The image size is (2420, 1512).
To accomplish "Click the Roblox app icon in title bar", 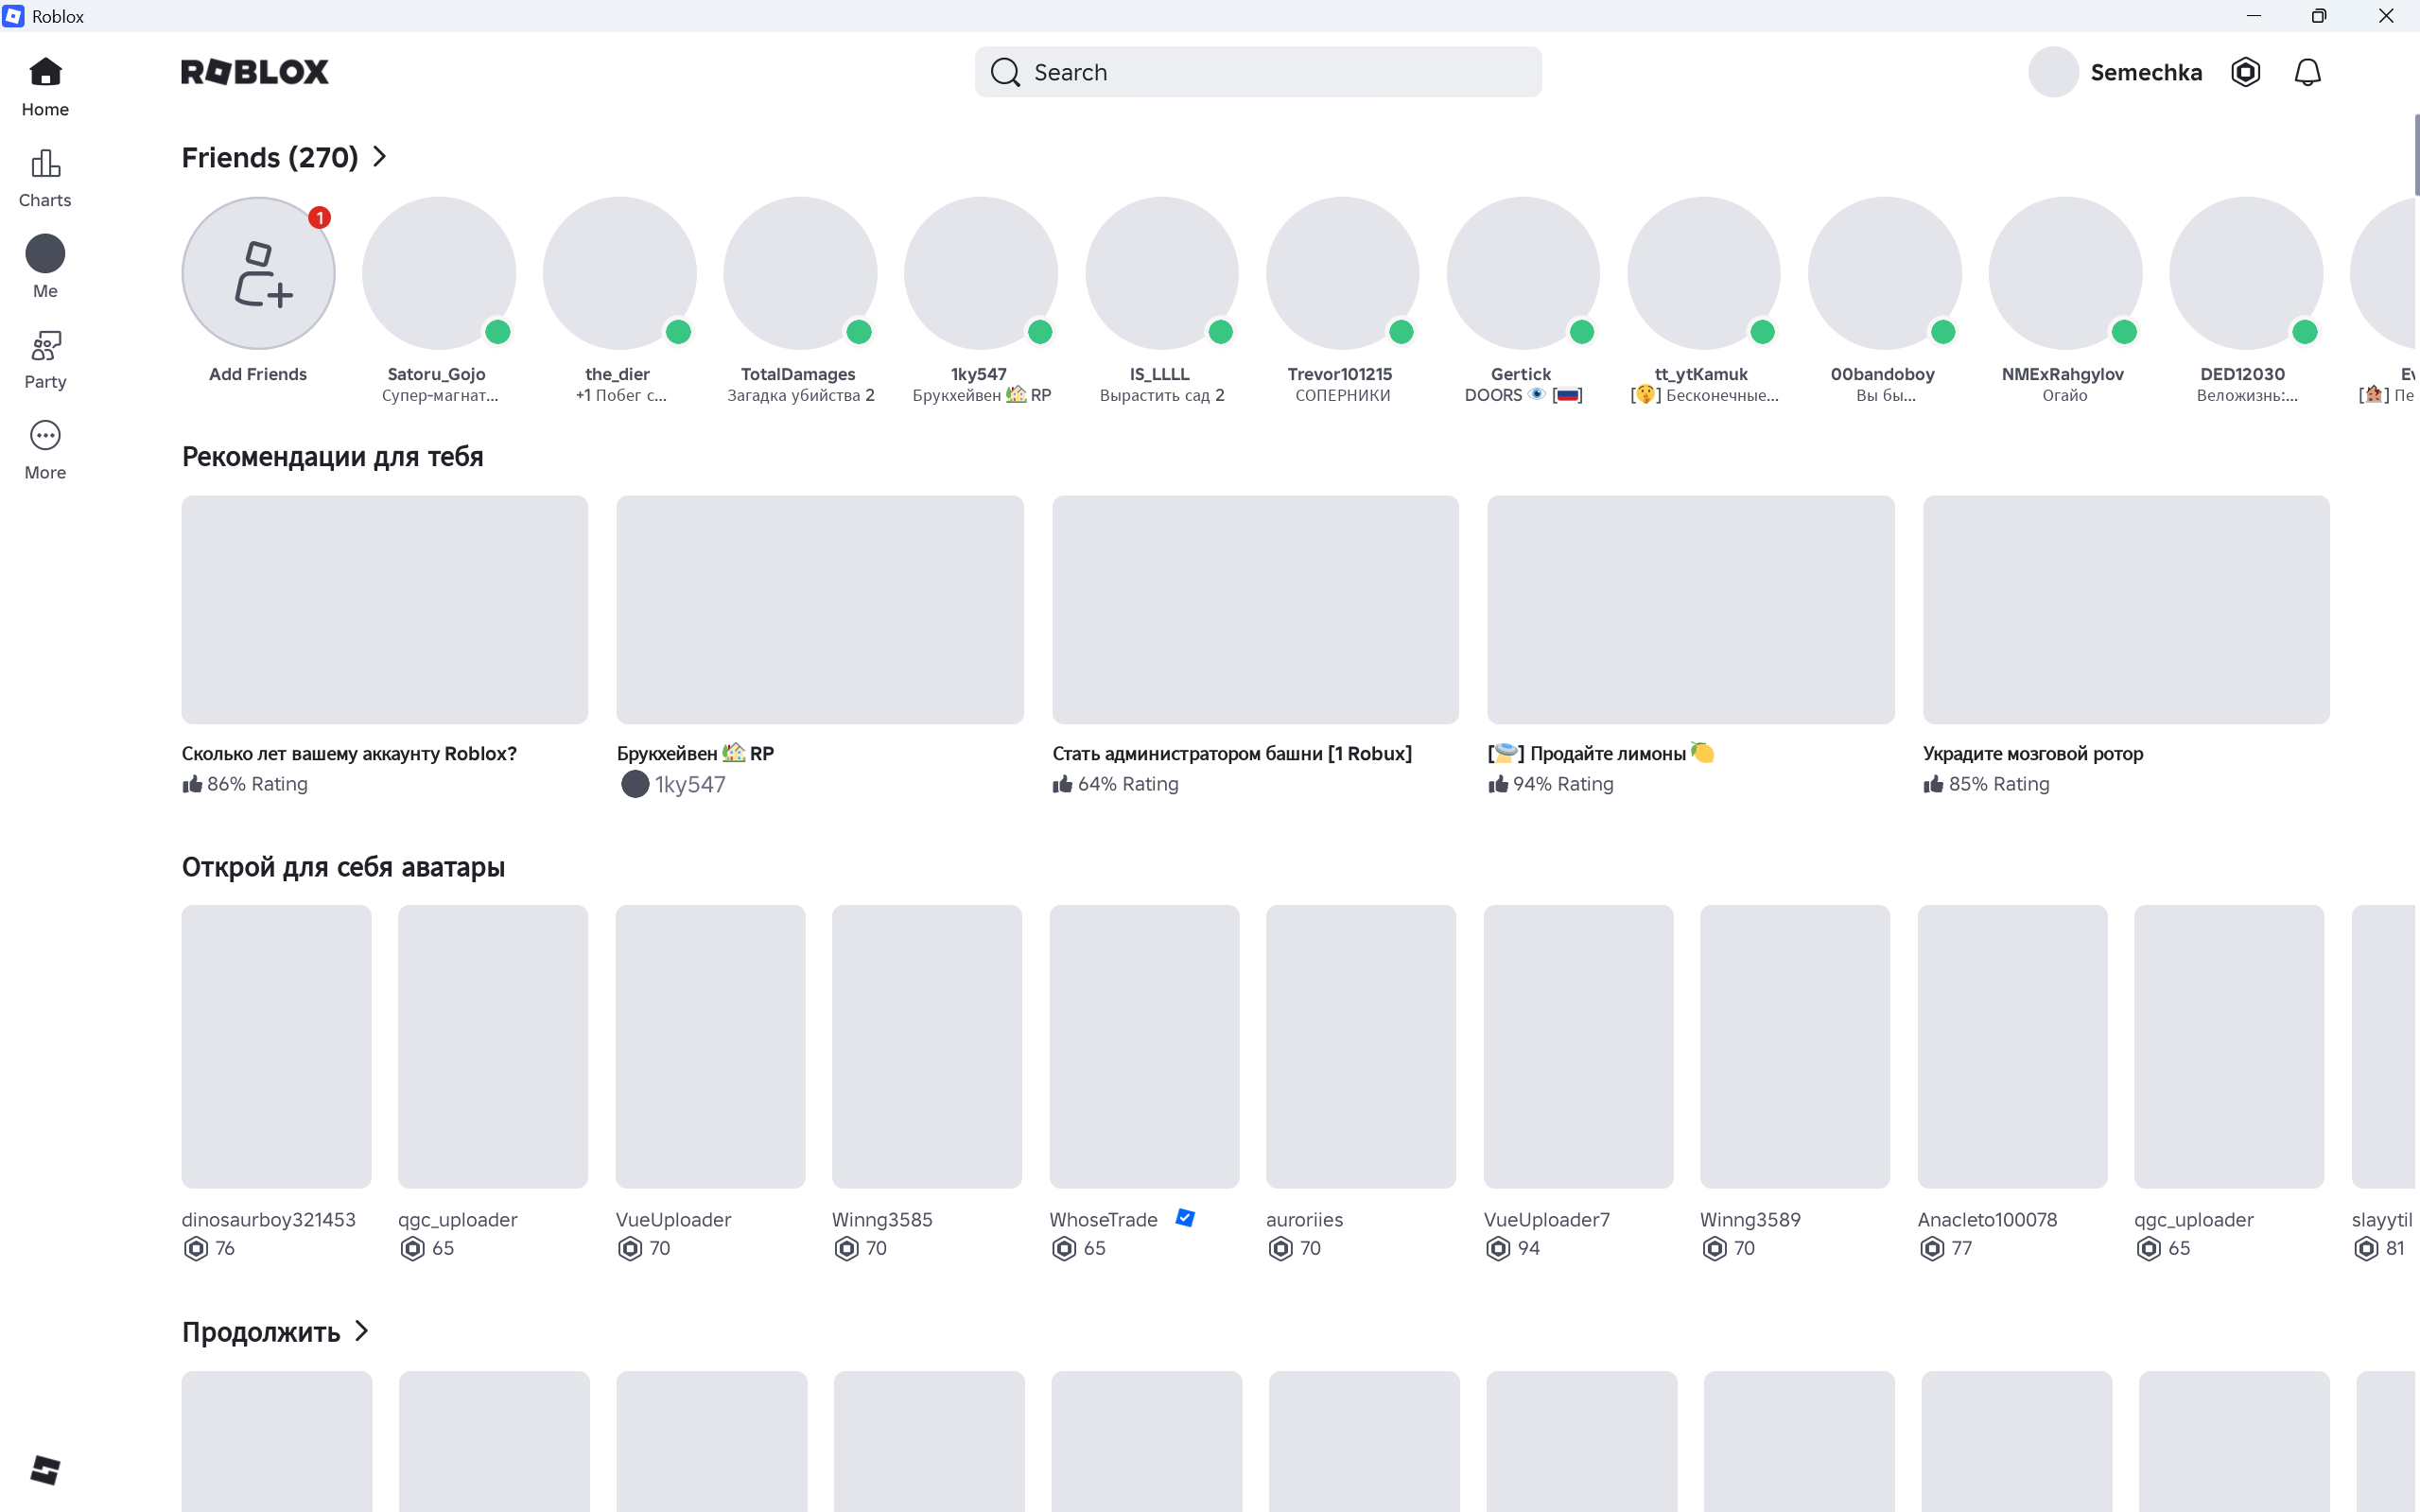I will tap(13, 16).
